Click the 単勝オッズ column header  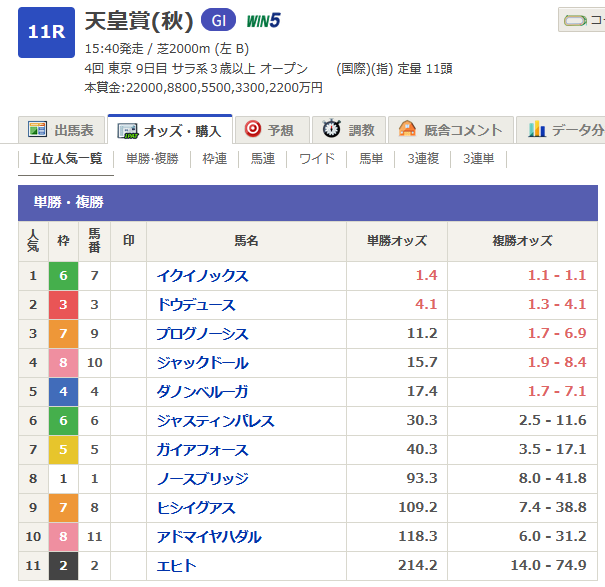point(397,241)
